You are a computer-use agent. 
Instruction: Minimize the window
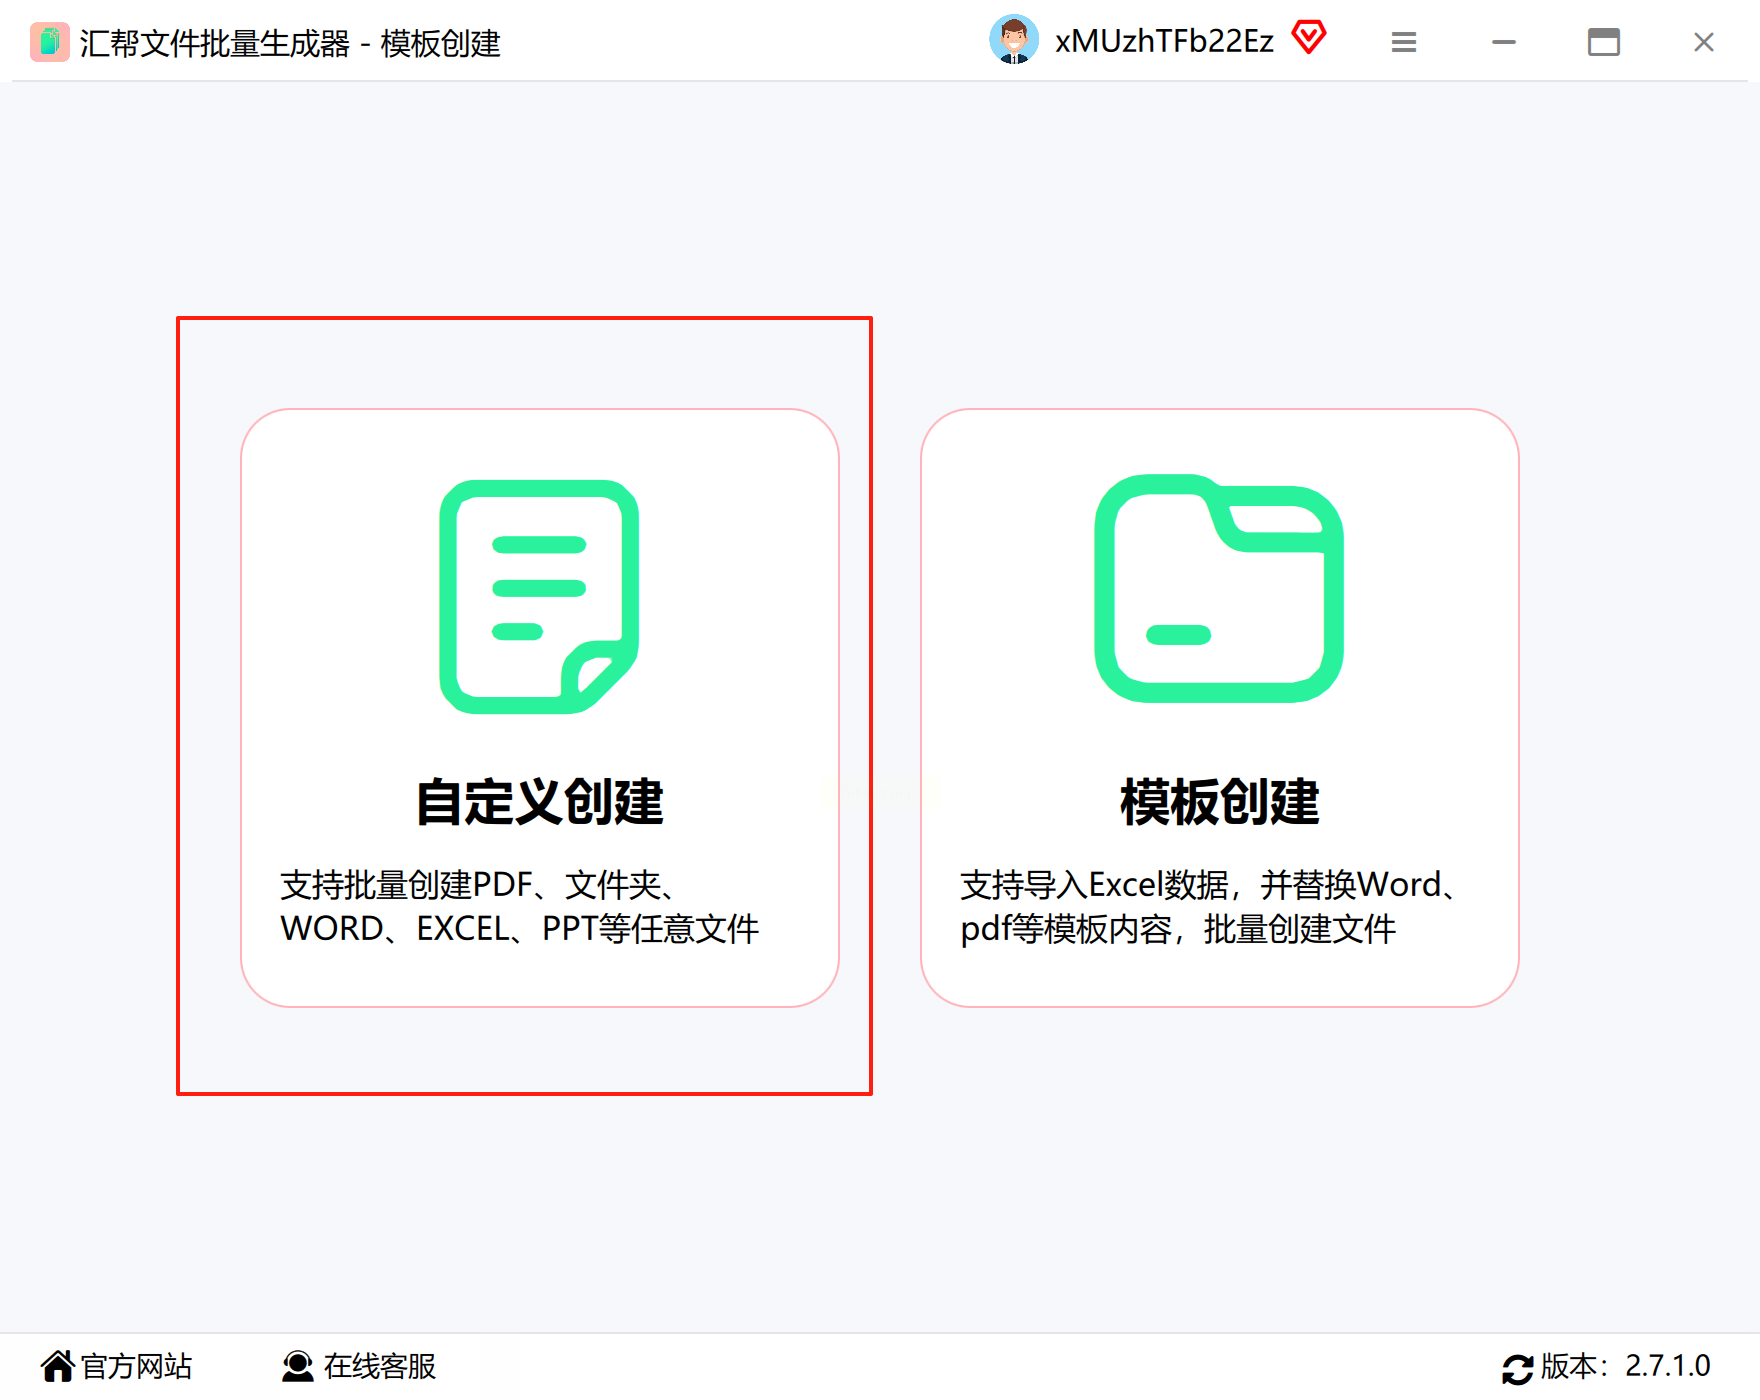click(x=1504, y=42)
